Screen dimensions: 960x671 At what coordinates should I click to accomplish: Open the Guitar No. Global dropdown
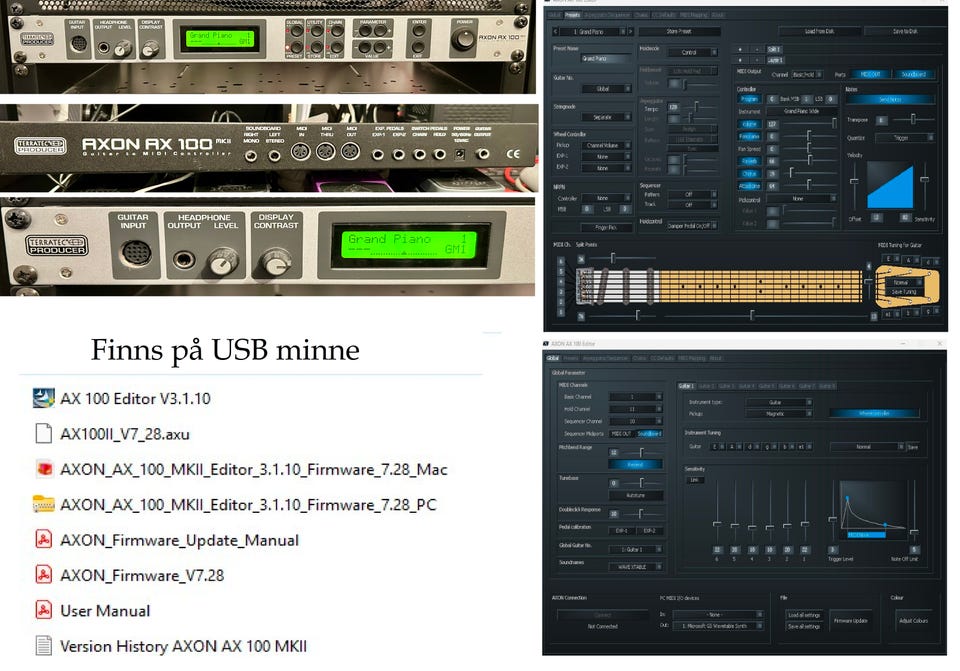[x=606, y=89]
